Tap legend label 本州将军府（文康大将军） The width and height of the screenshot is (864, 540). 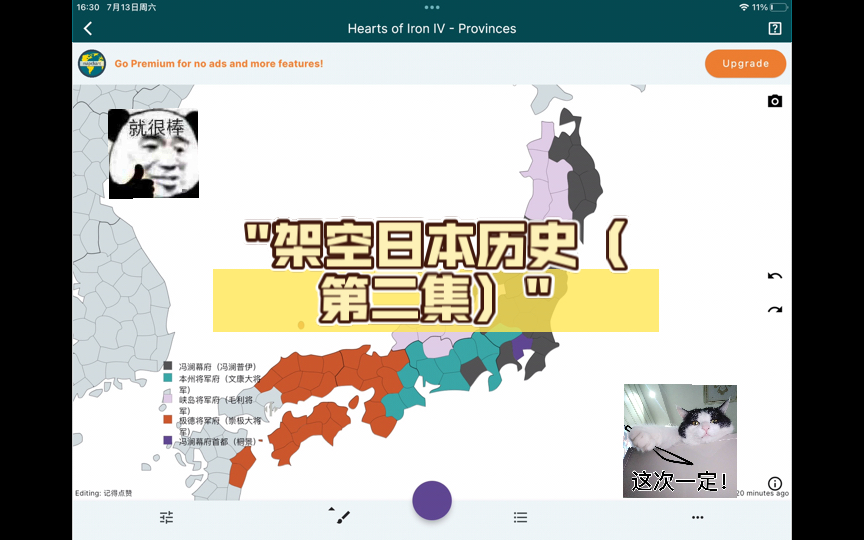[219, 384]
